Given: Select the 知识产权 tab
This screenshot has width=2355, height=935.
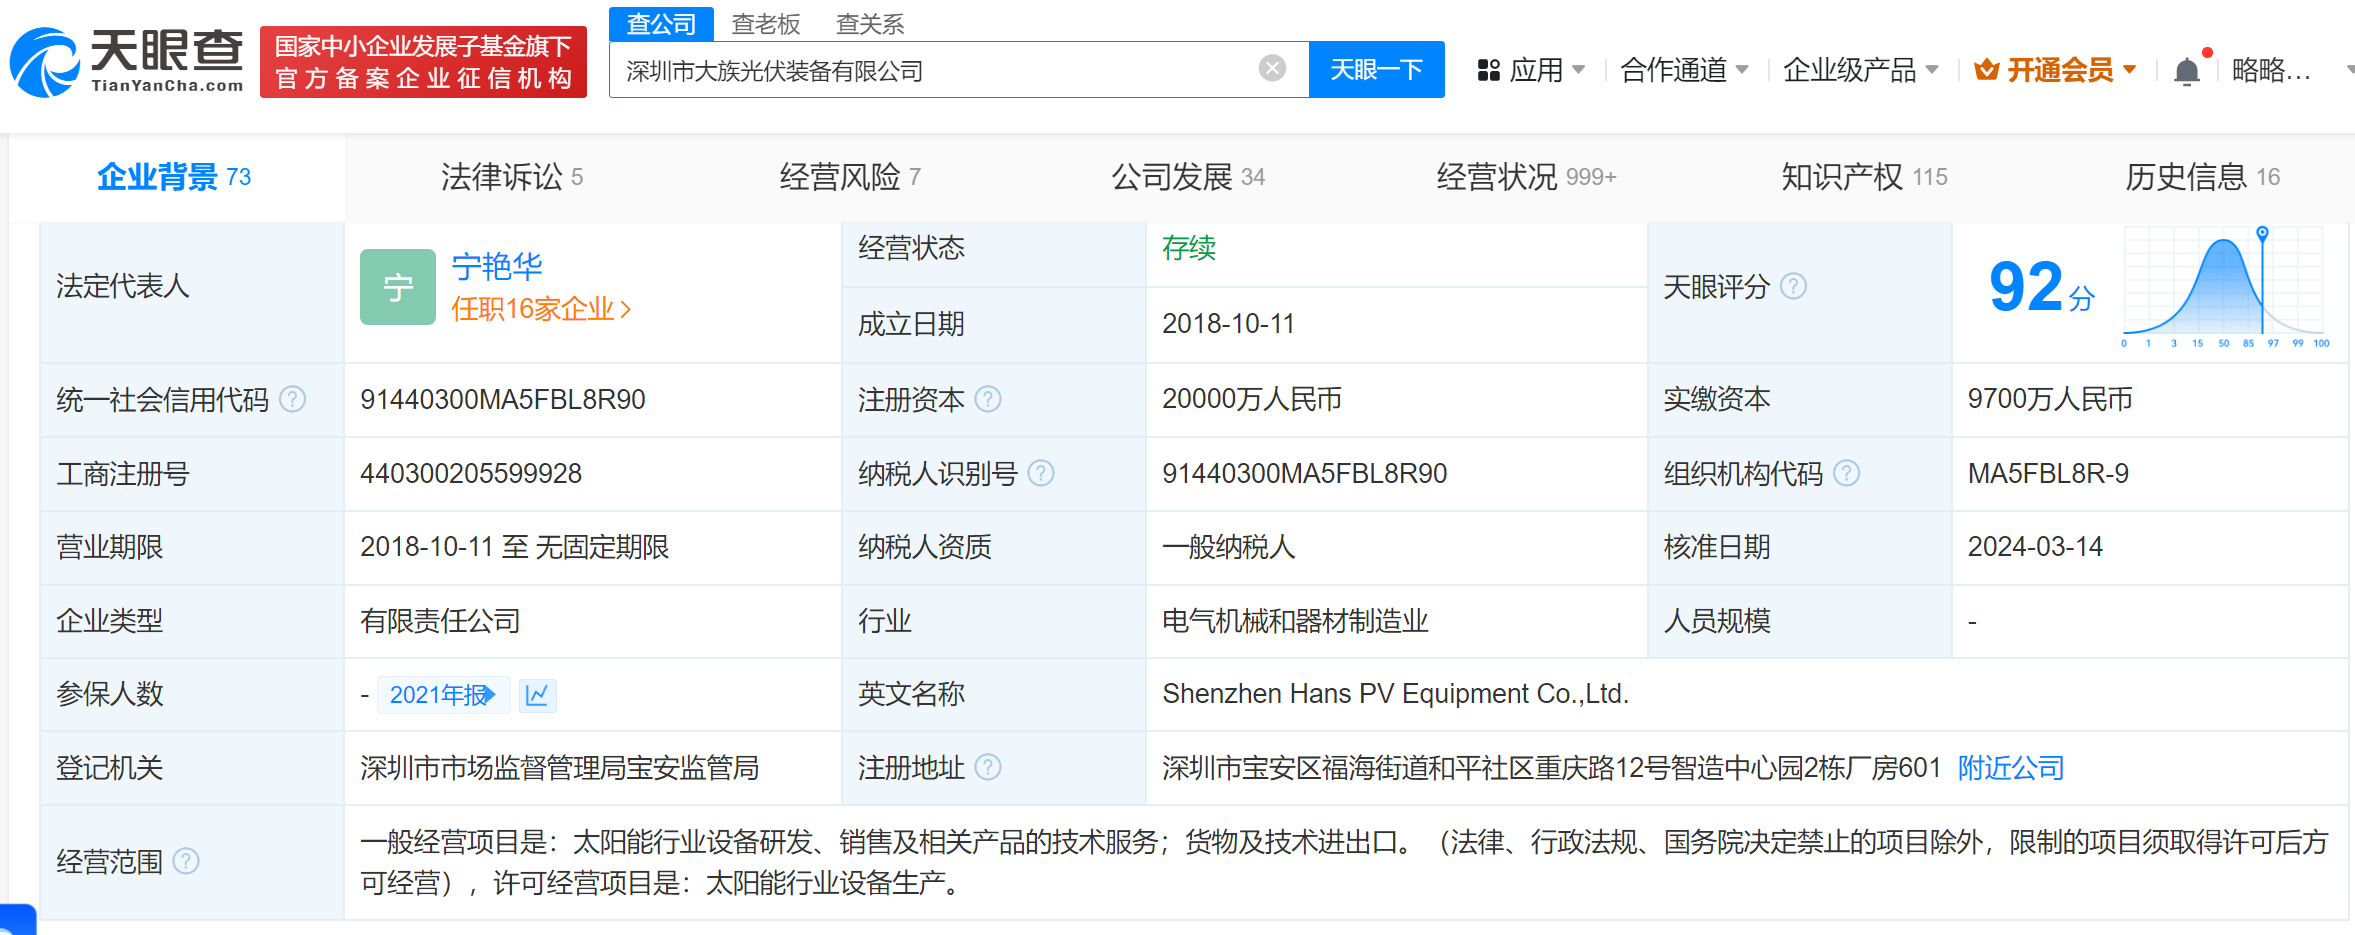Looking at the screenshot, I should pyautogui.click(x=1863, y=177).
